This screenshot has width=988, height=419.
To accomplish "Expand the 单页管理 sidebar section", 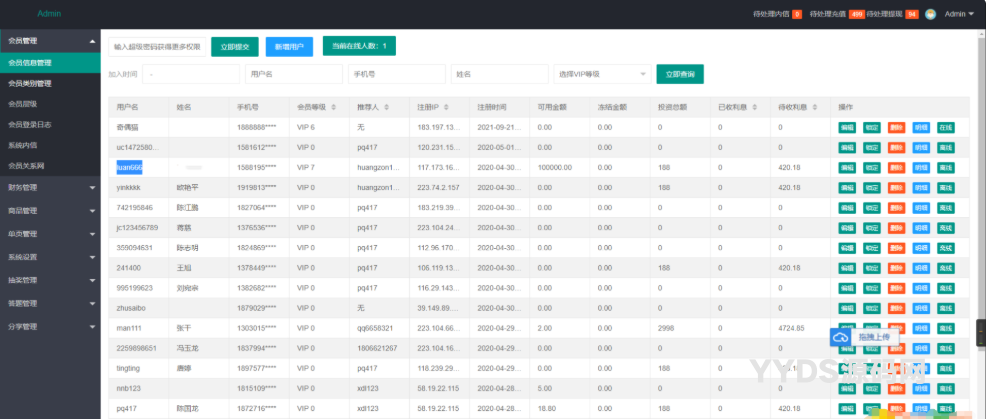I will coord(50,234).
